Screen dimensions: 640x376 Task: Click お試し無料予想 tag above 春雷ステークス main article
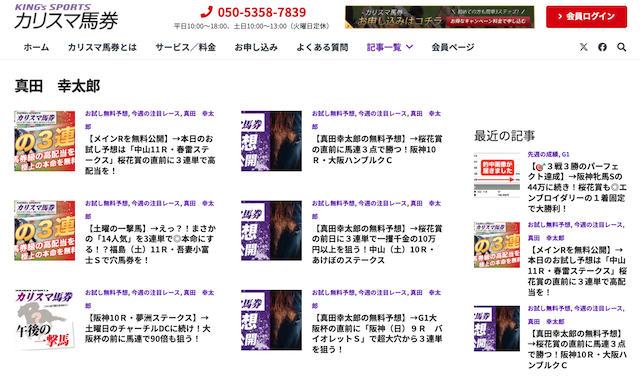click(106, 113)
